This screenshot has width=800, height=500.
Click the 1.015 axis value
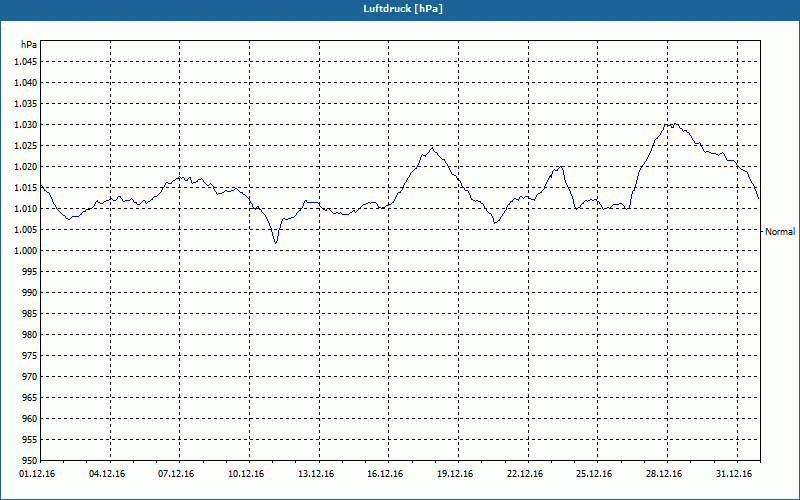[26, 188]
